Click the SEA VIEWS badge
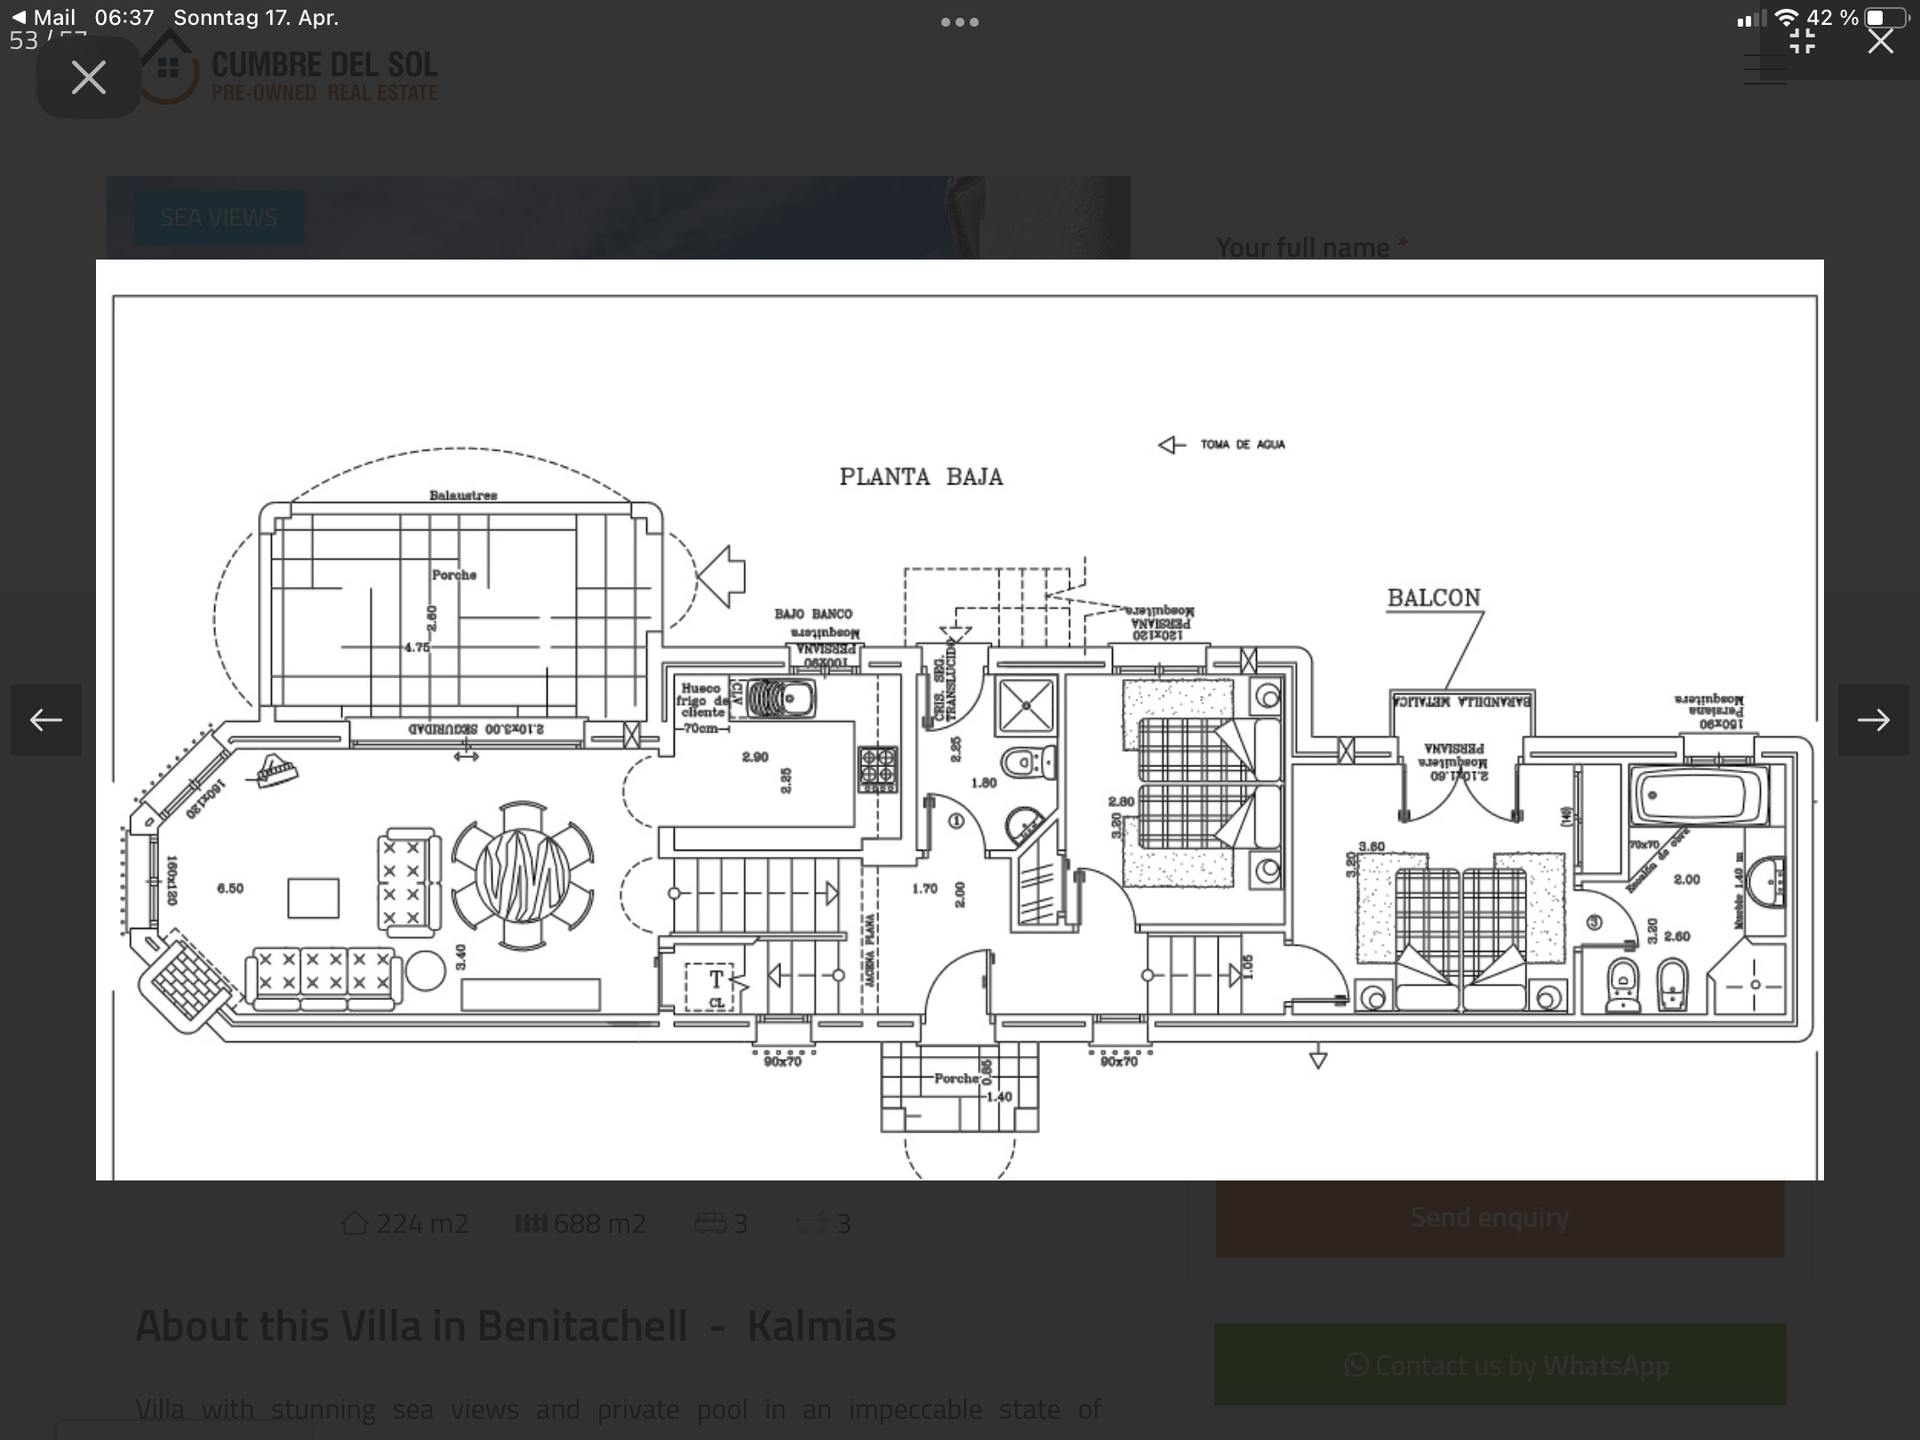 [x=219, y=217]
